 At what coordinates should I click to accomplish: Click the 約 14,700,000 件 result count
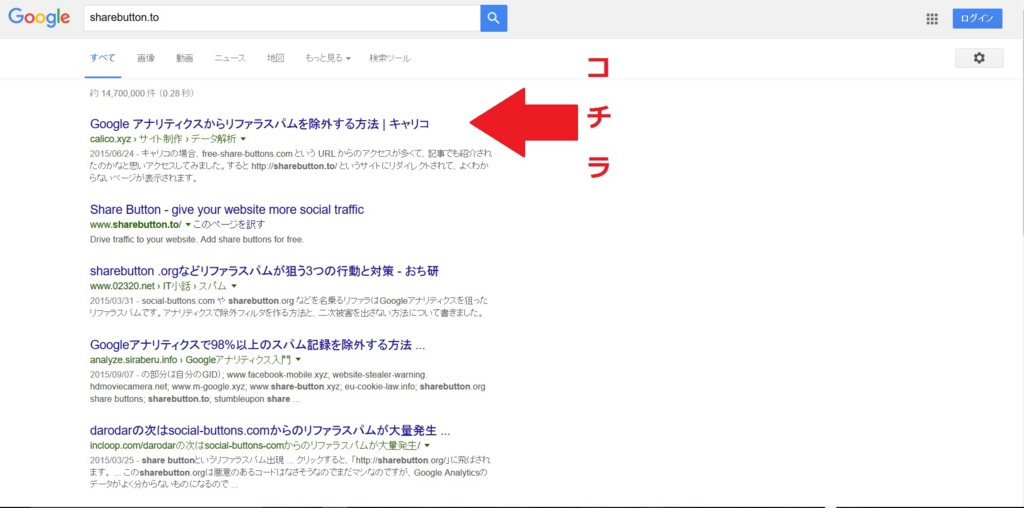click(x=142, y=93)
